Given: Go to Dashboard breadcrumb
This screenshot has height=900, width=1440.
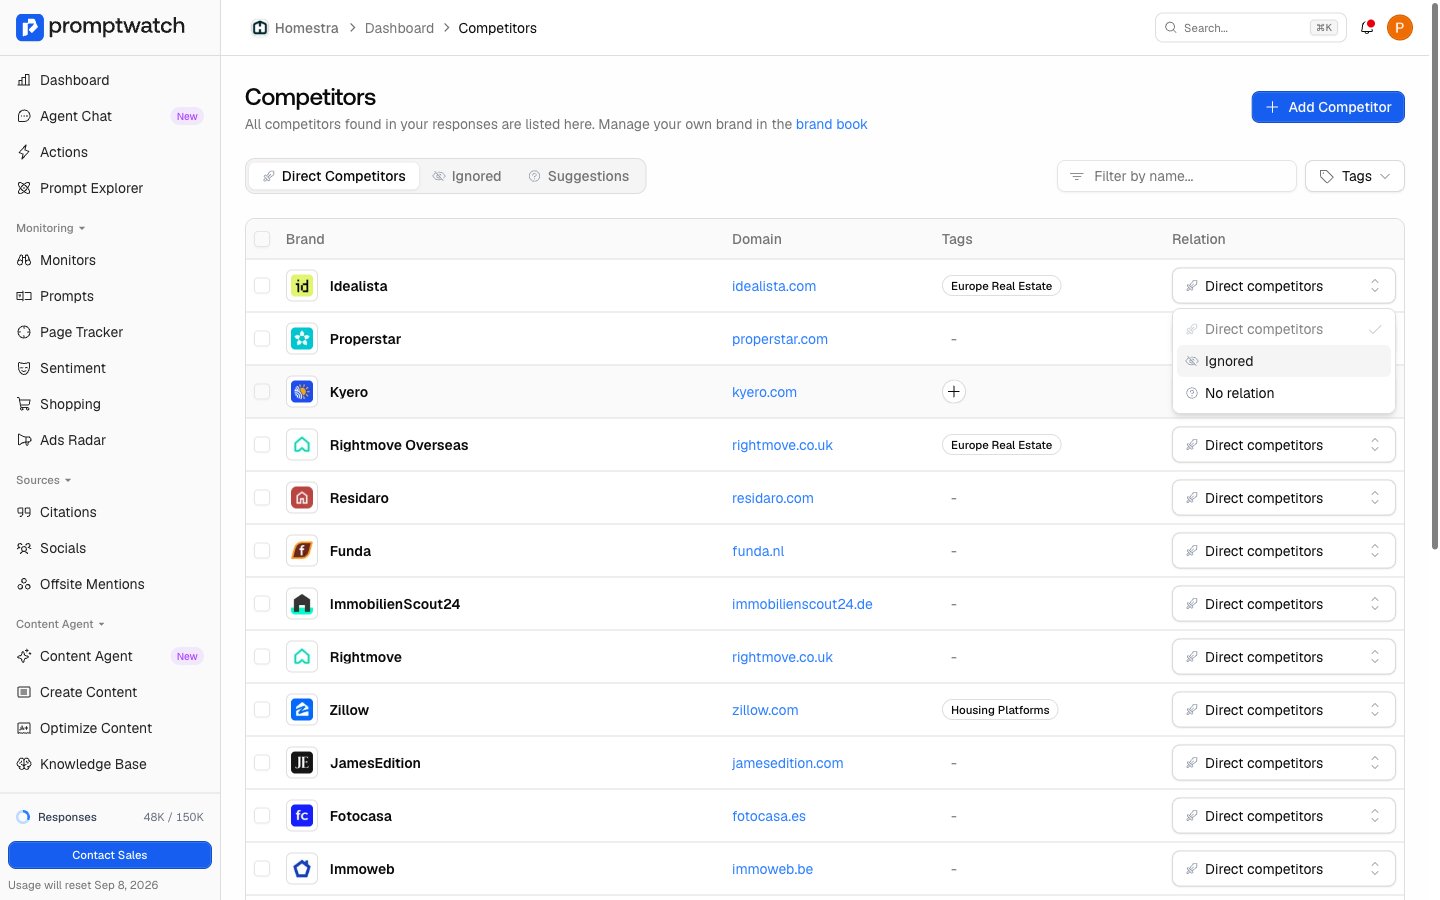Looking at the screenshot, I should (399, 28).
